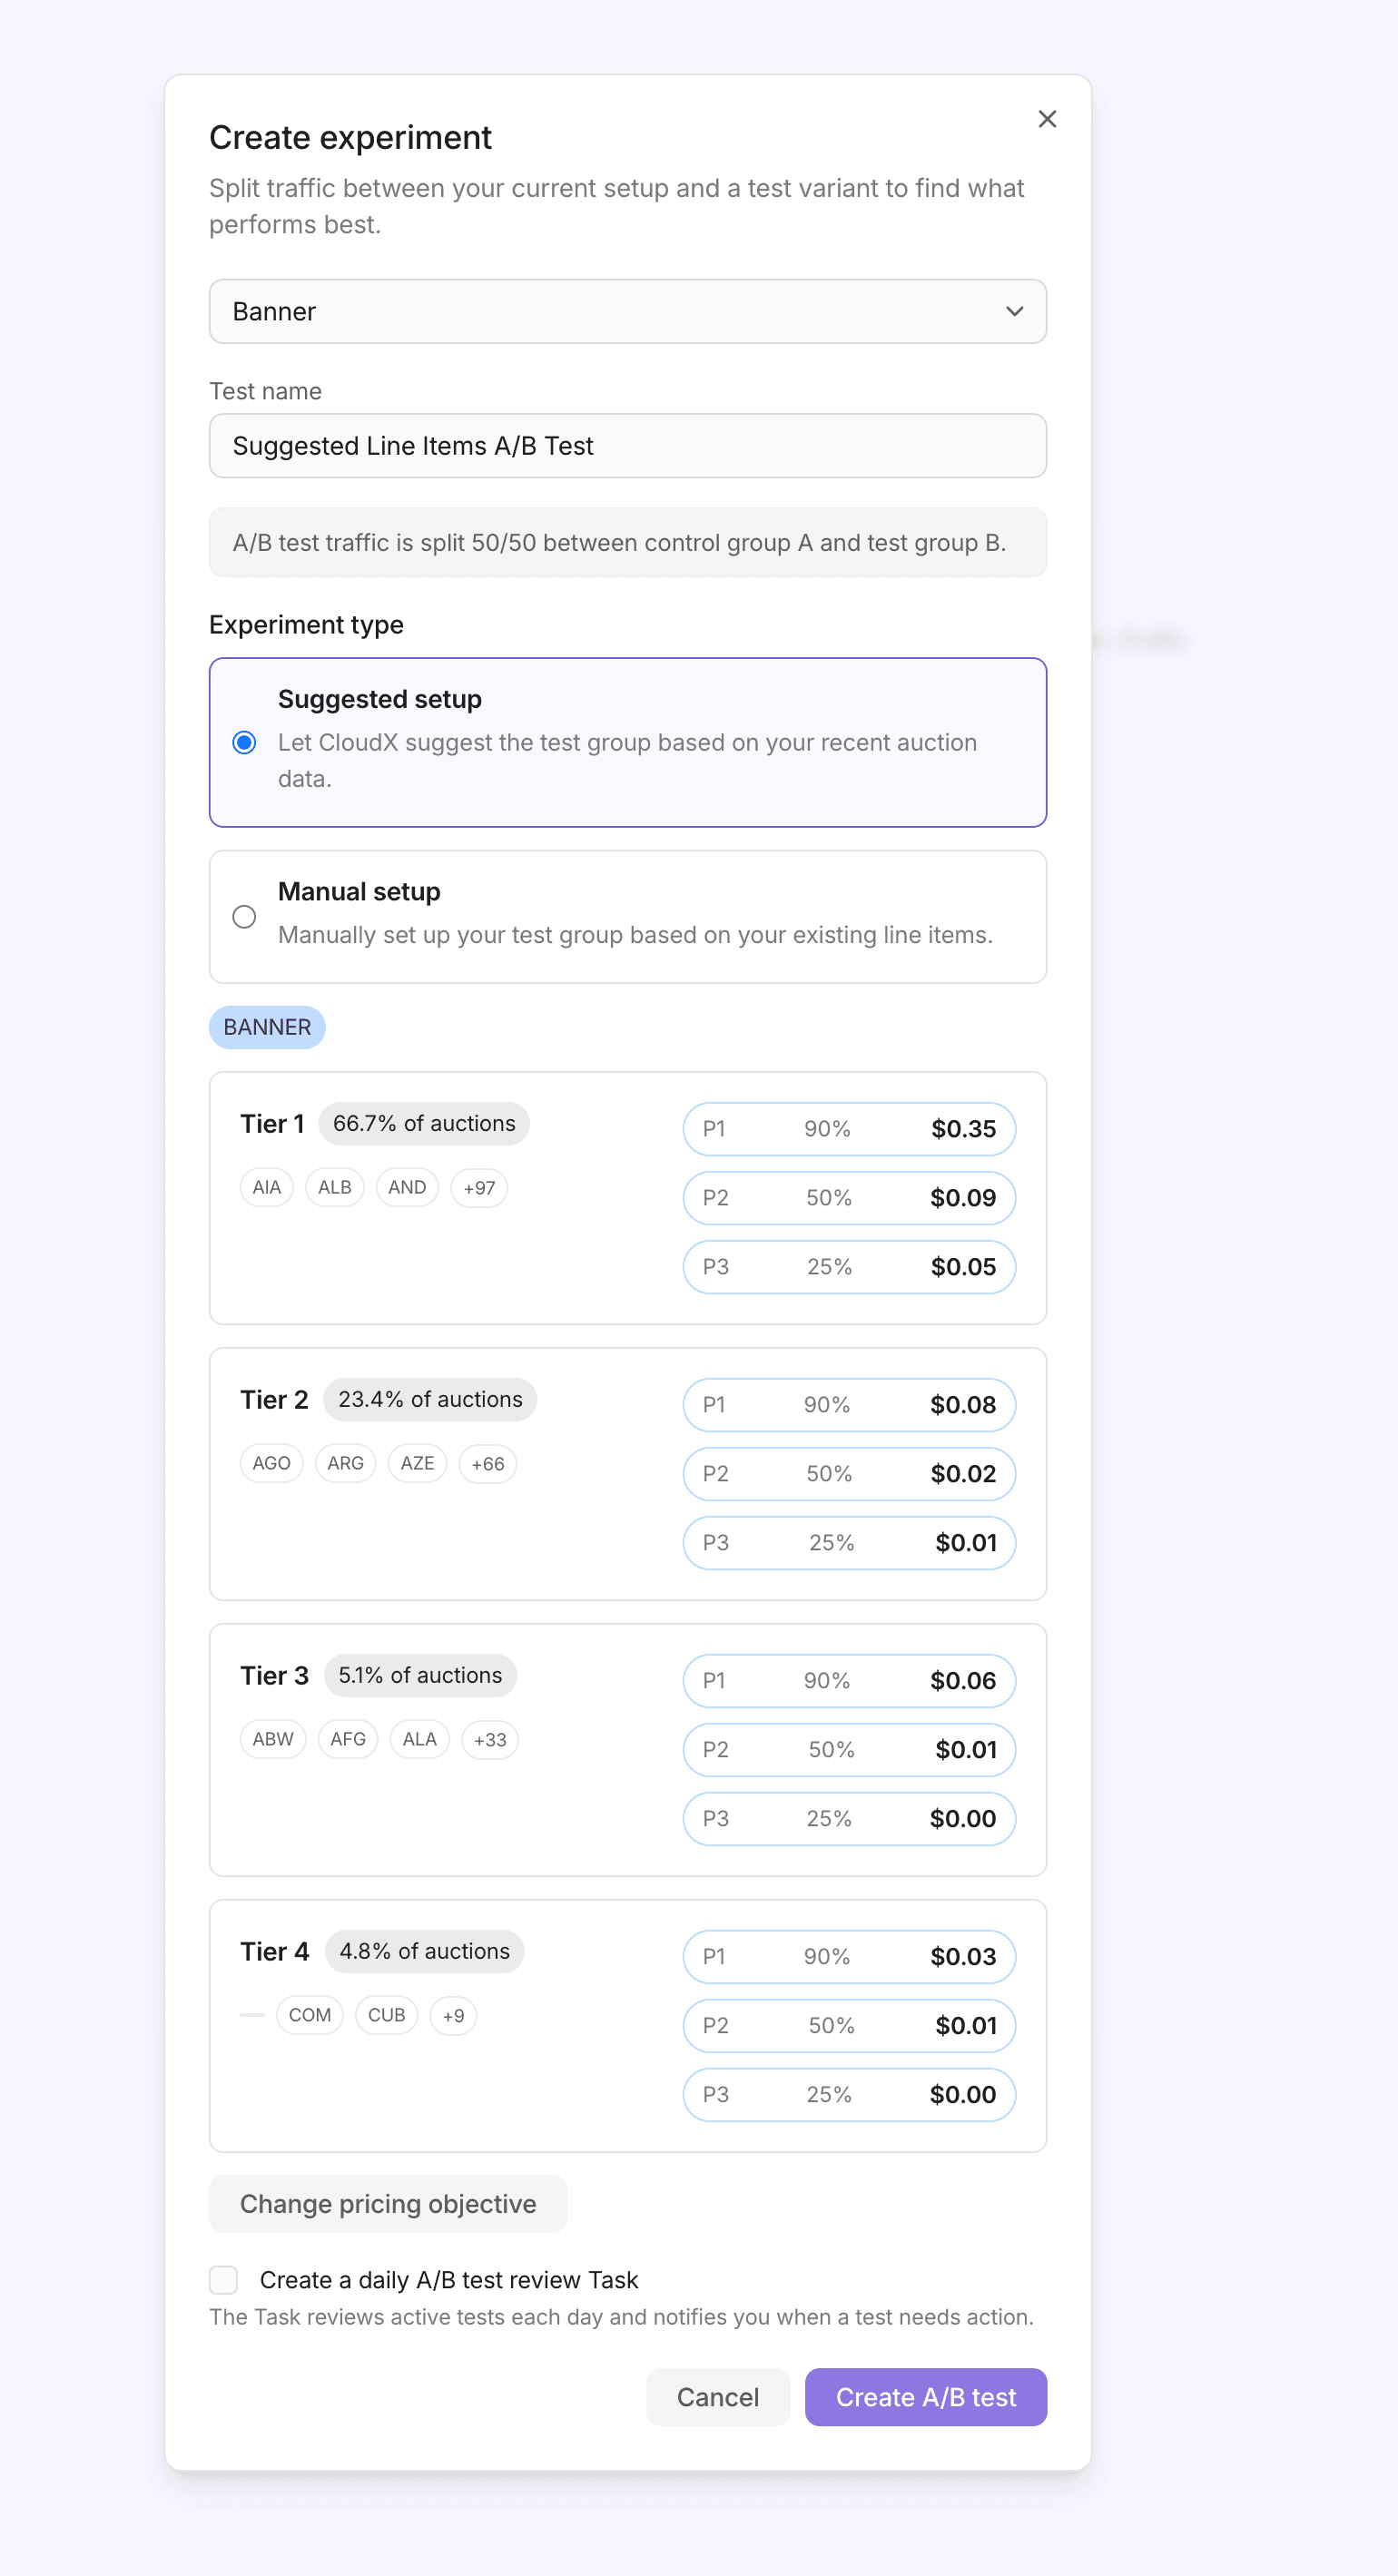Open the Banner ad format dropdown
The height and width of the screenshot is (2576, 1398).
[x=628, y=311]
